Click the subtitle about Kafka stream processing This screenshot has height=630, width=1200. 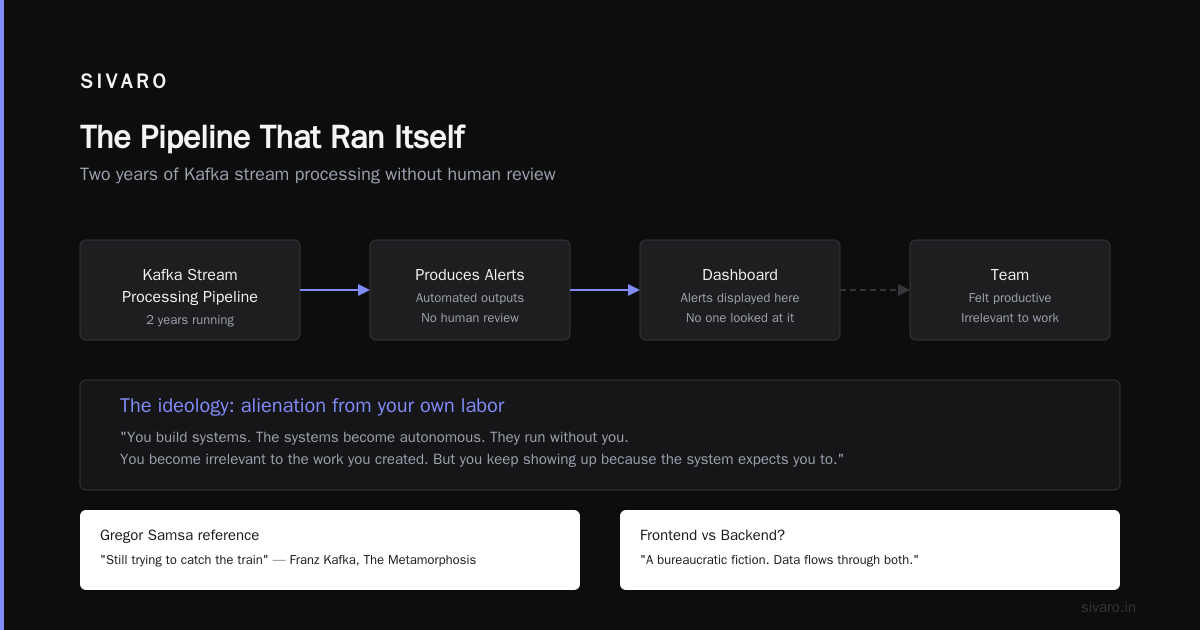tap(318, 174)
